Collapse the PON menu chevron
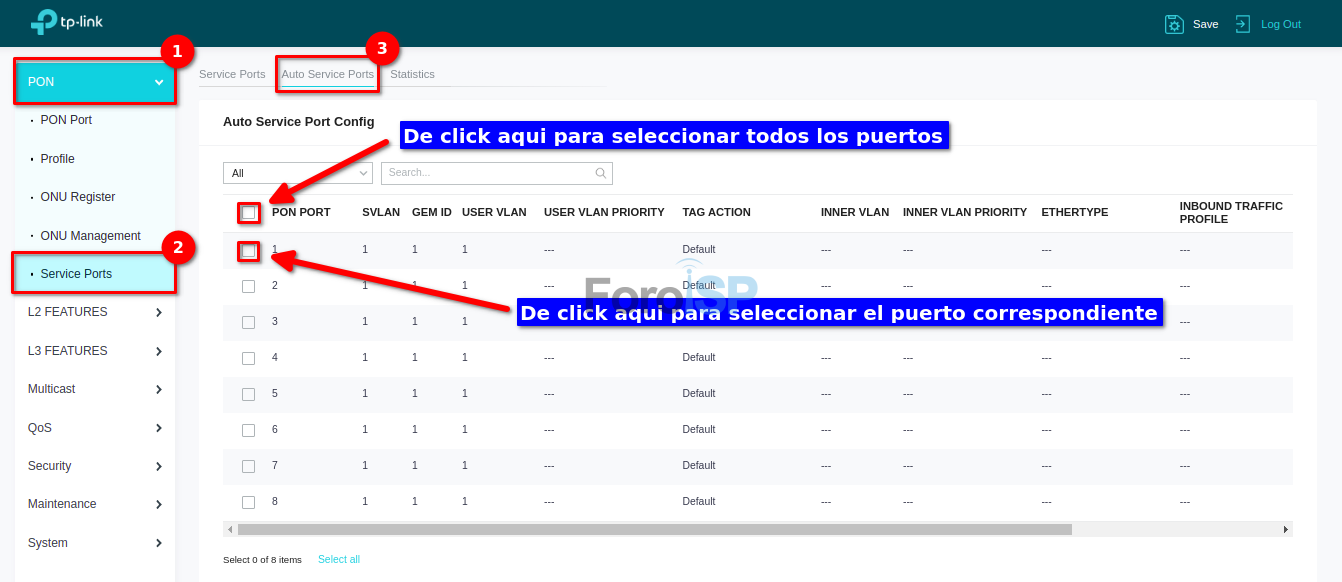 click(x=159, y=82)
